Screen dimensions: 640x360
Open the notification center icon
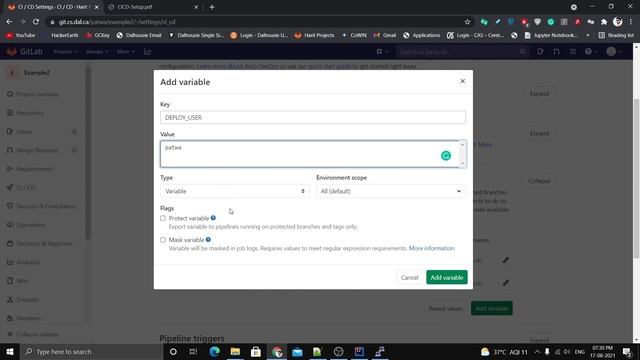pos(627,351)
